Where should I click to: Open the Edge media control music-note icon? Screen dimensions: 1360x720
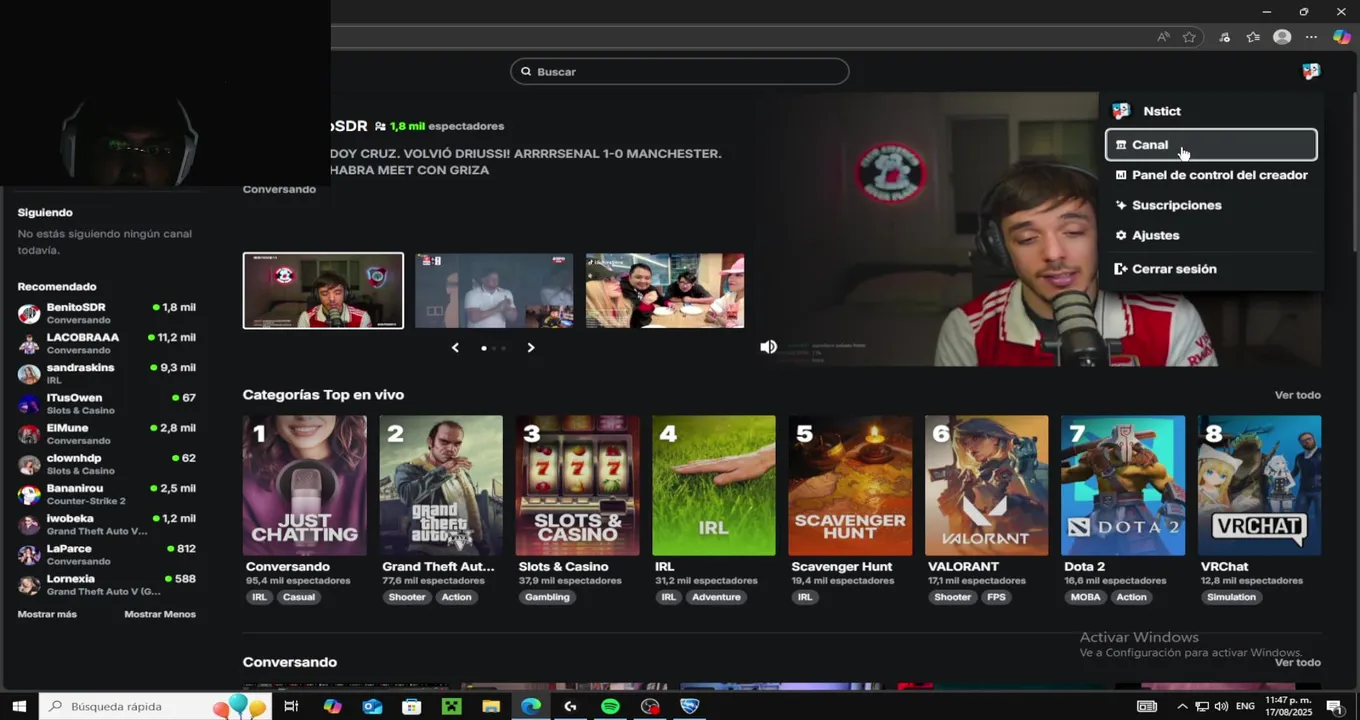coord(1224,37)
